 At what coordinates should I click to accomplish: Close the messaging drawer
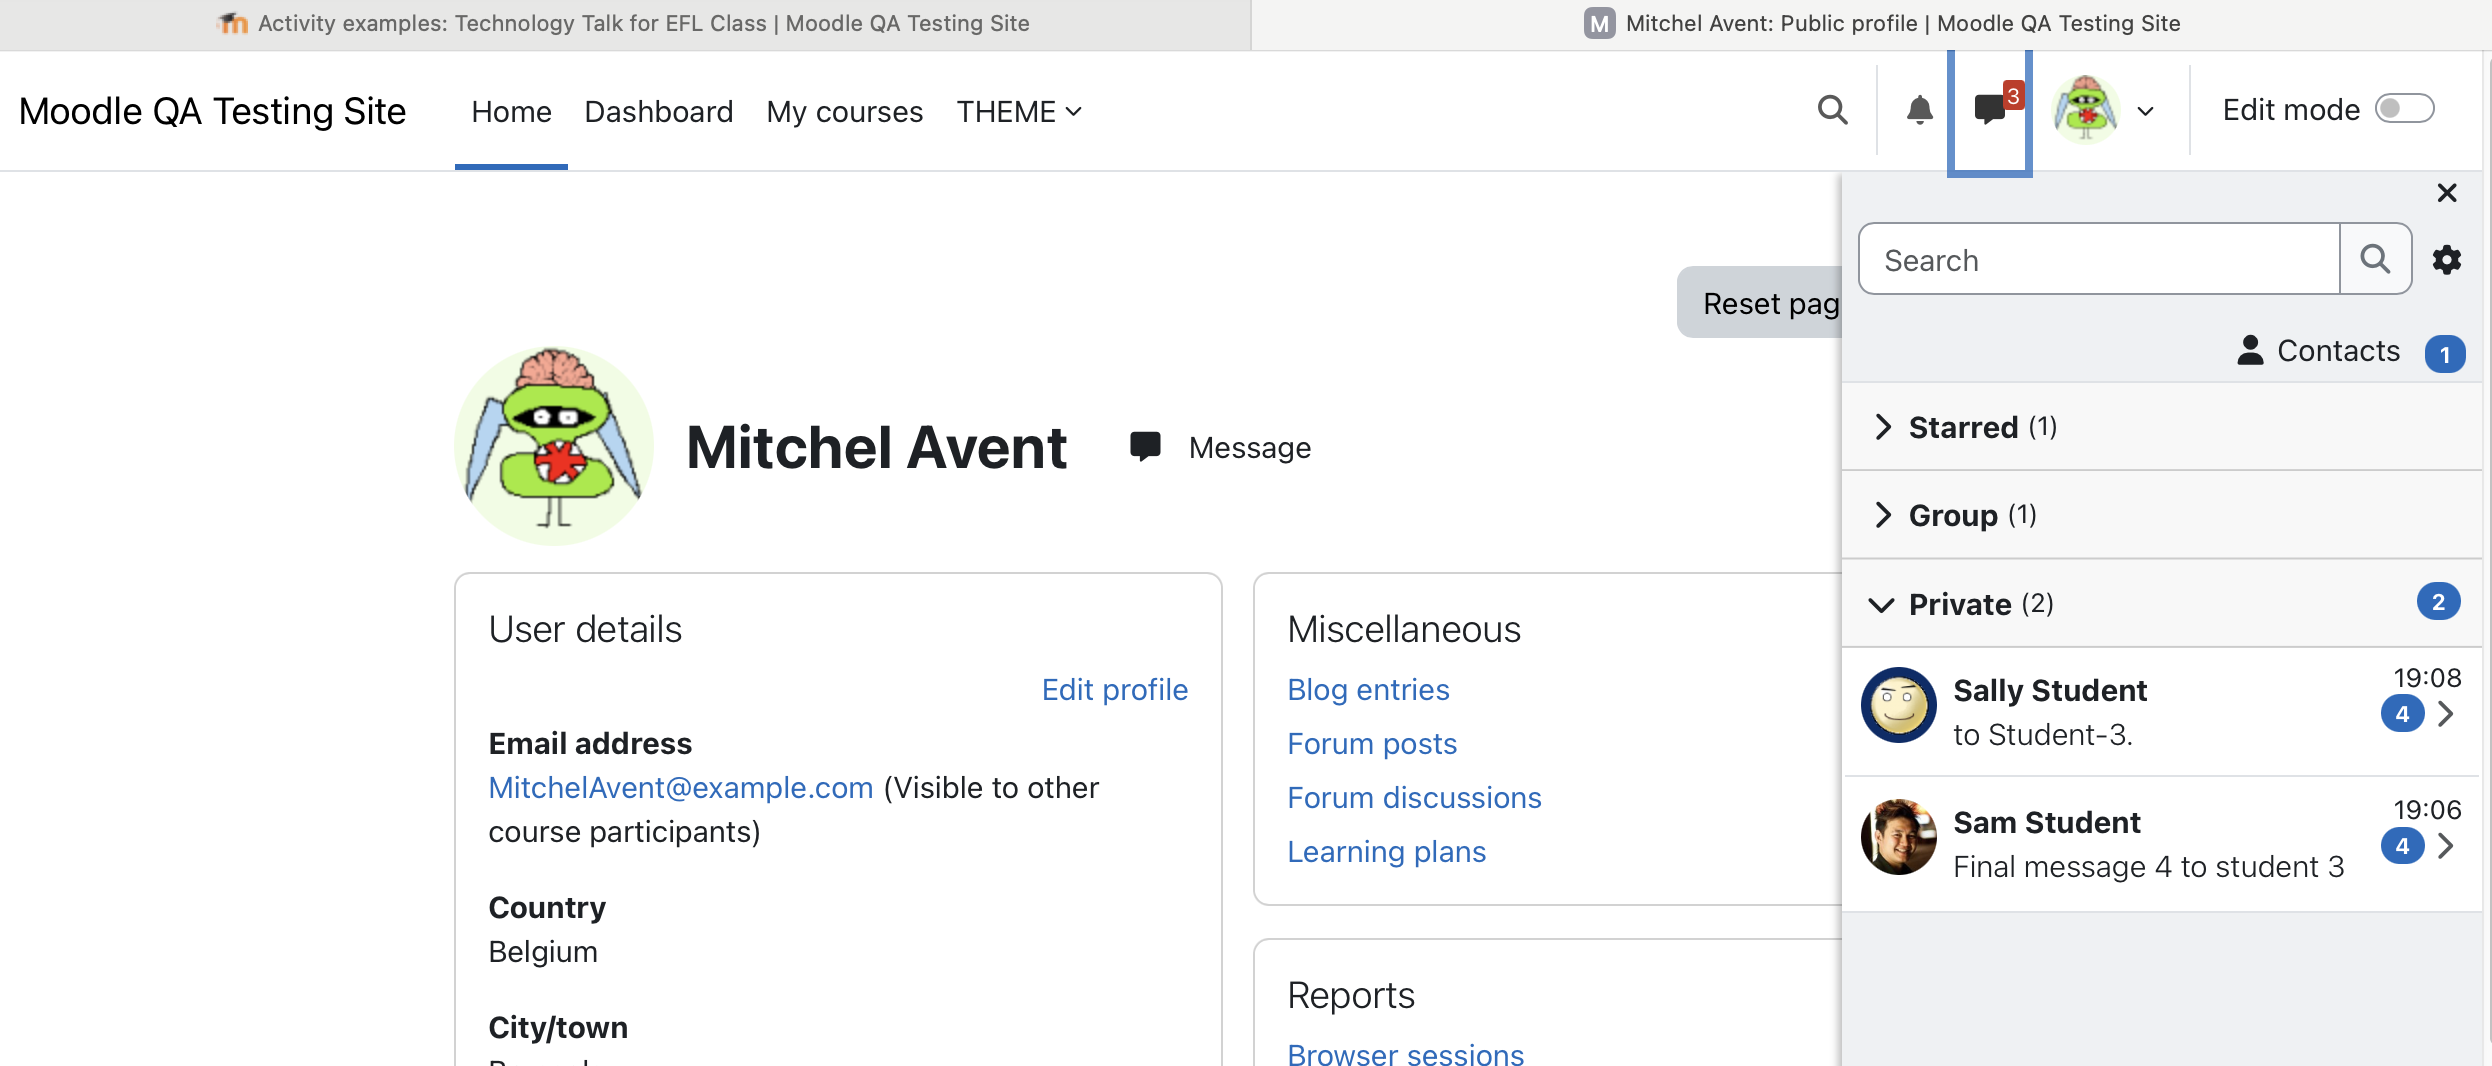pyautogui.click(x=2447, y=193)
